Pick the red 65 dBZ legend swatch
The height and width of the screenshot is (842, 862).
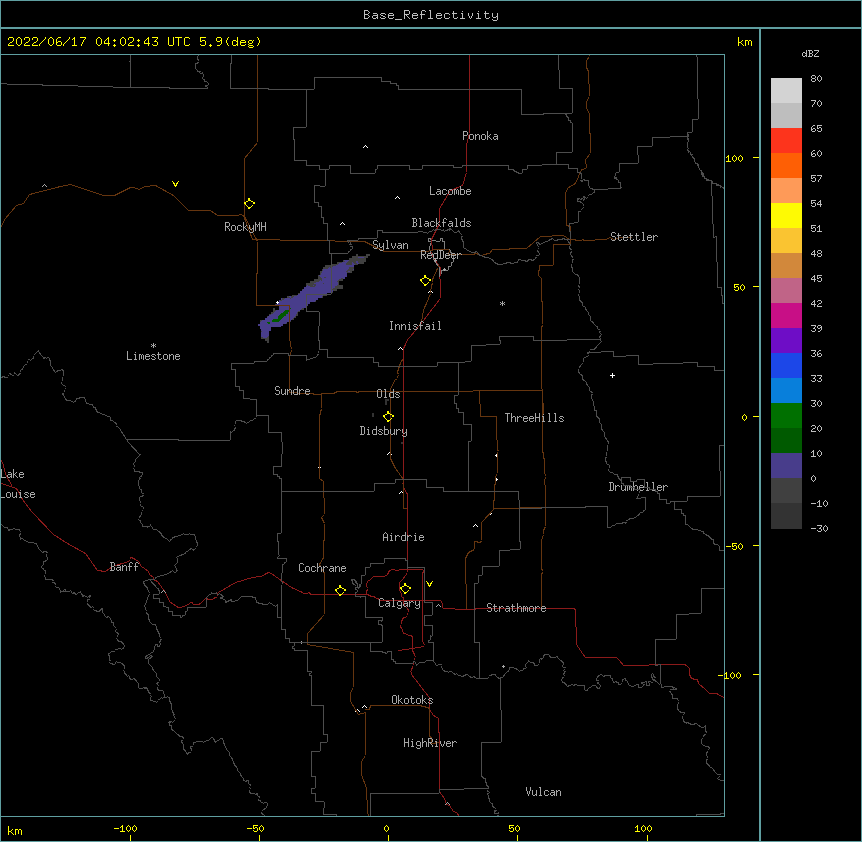click(786, 140)
